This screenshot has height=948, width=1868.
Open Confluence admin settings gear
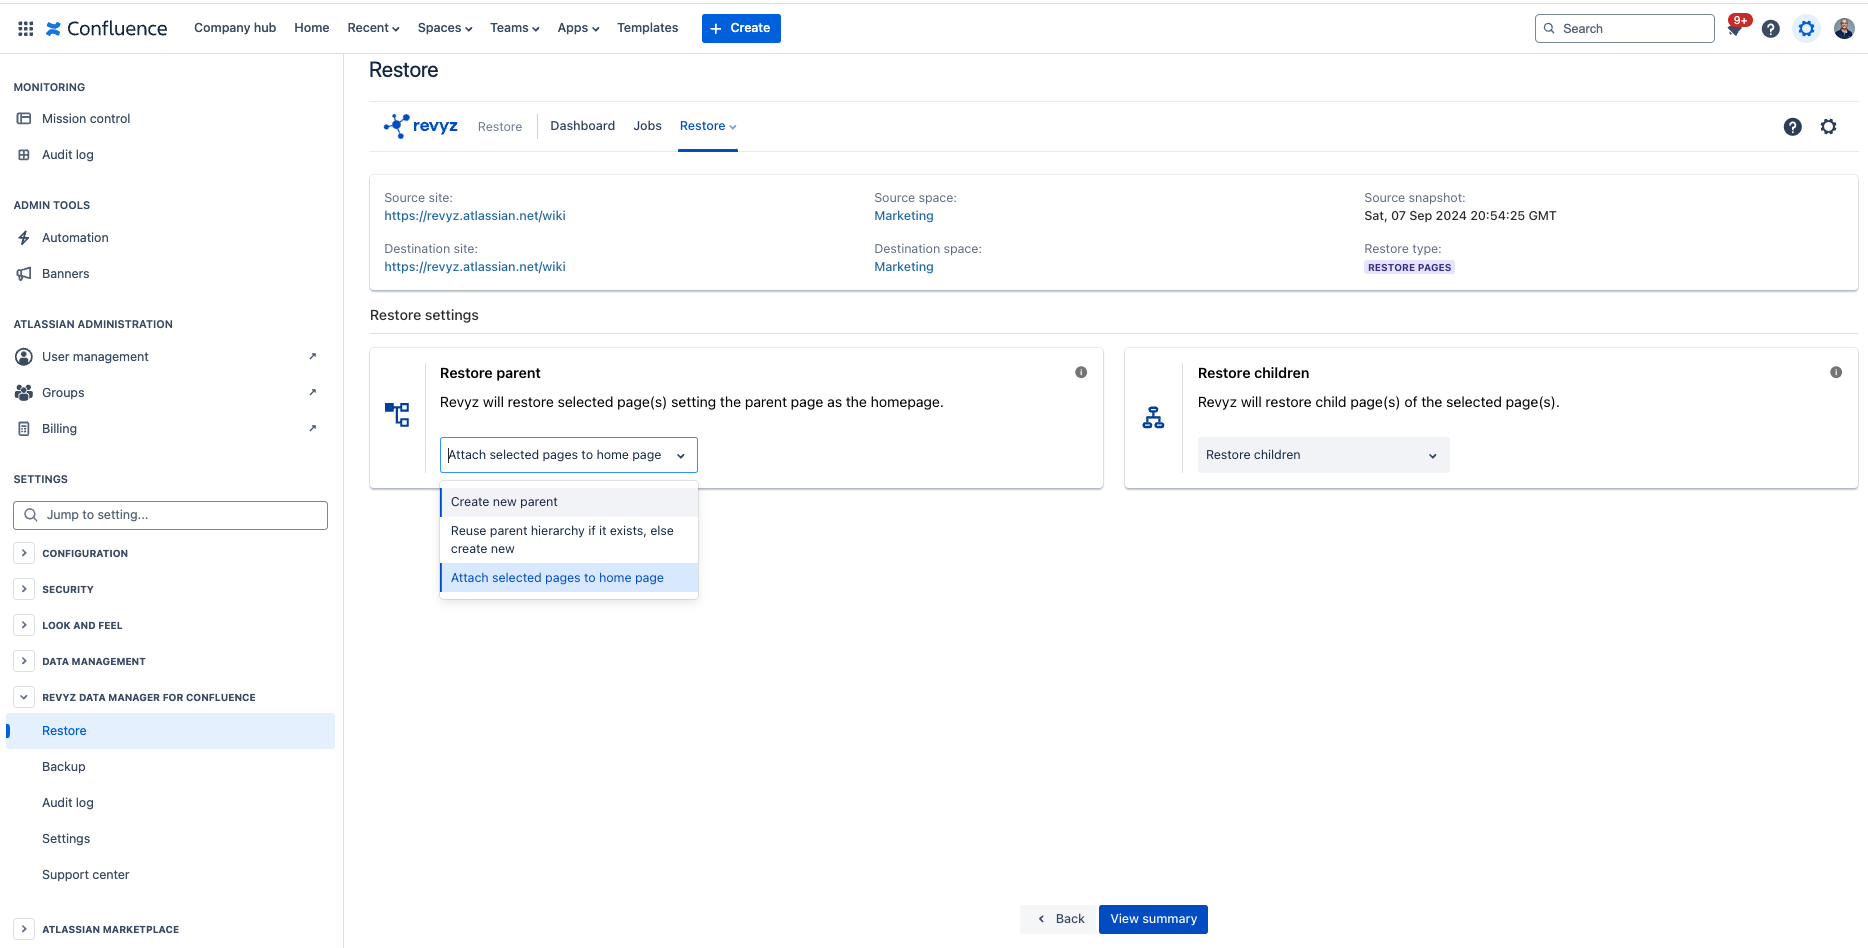[x=1806, y=28]
